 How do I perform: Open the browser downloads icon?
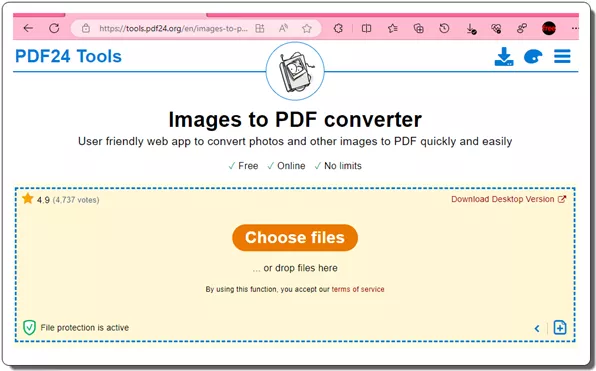pos(471,29)
